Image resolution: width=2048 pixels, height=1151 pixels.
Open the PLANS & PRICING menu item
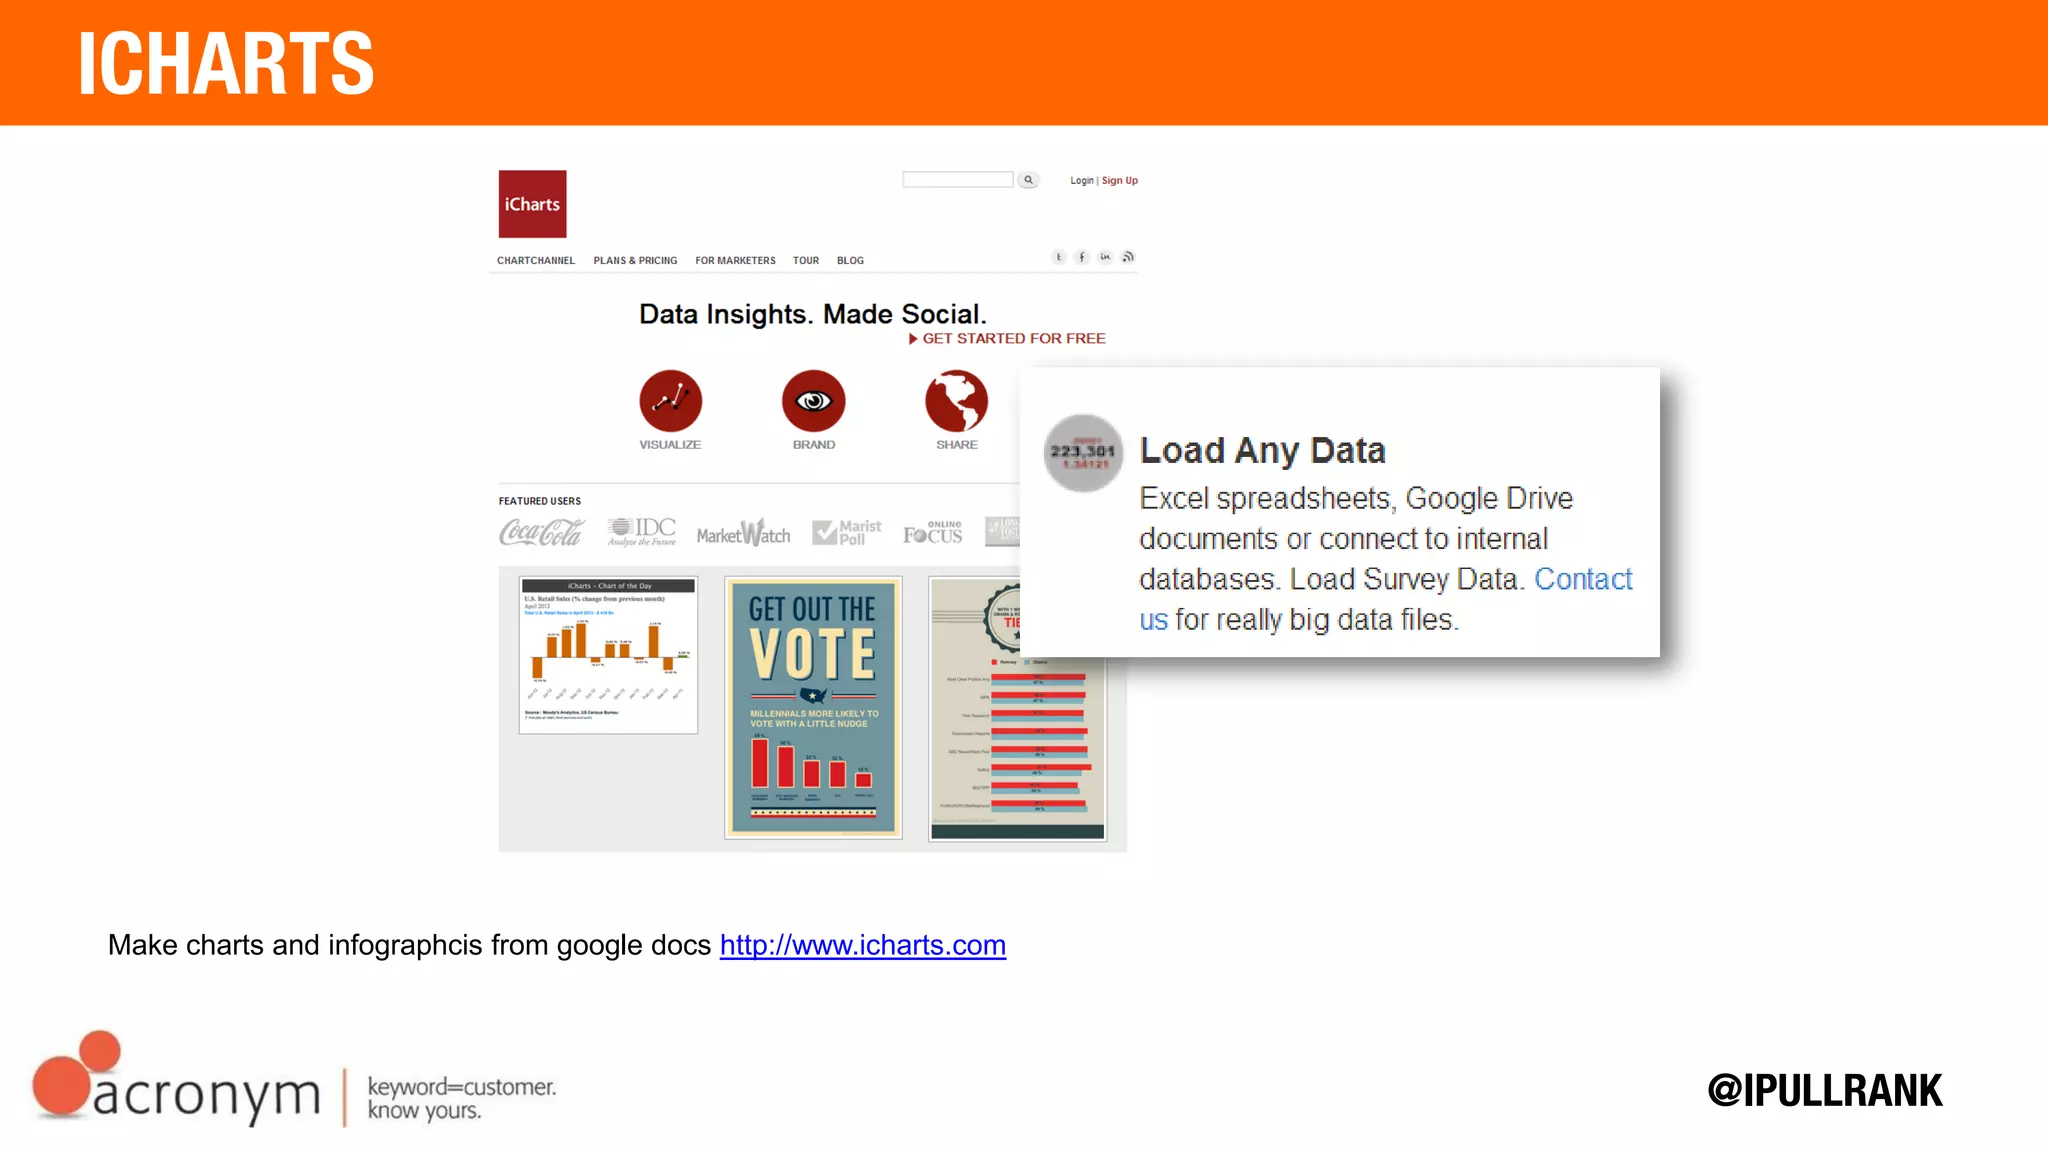point(635,261)
